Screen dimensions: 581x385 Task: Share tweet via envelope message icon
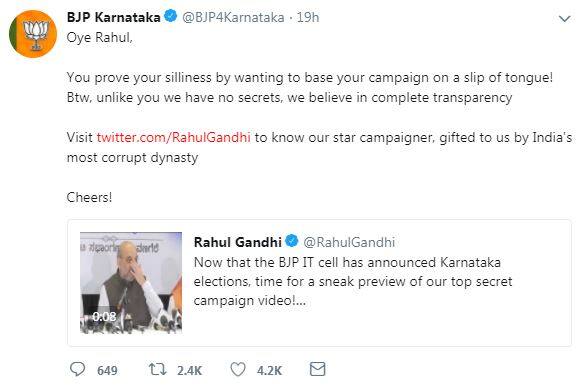click(x=318, y=369)
